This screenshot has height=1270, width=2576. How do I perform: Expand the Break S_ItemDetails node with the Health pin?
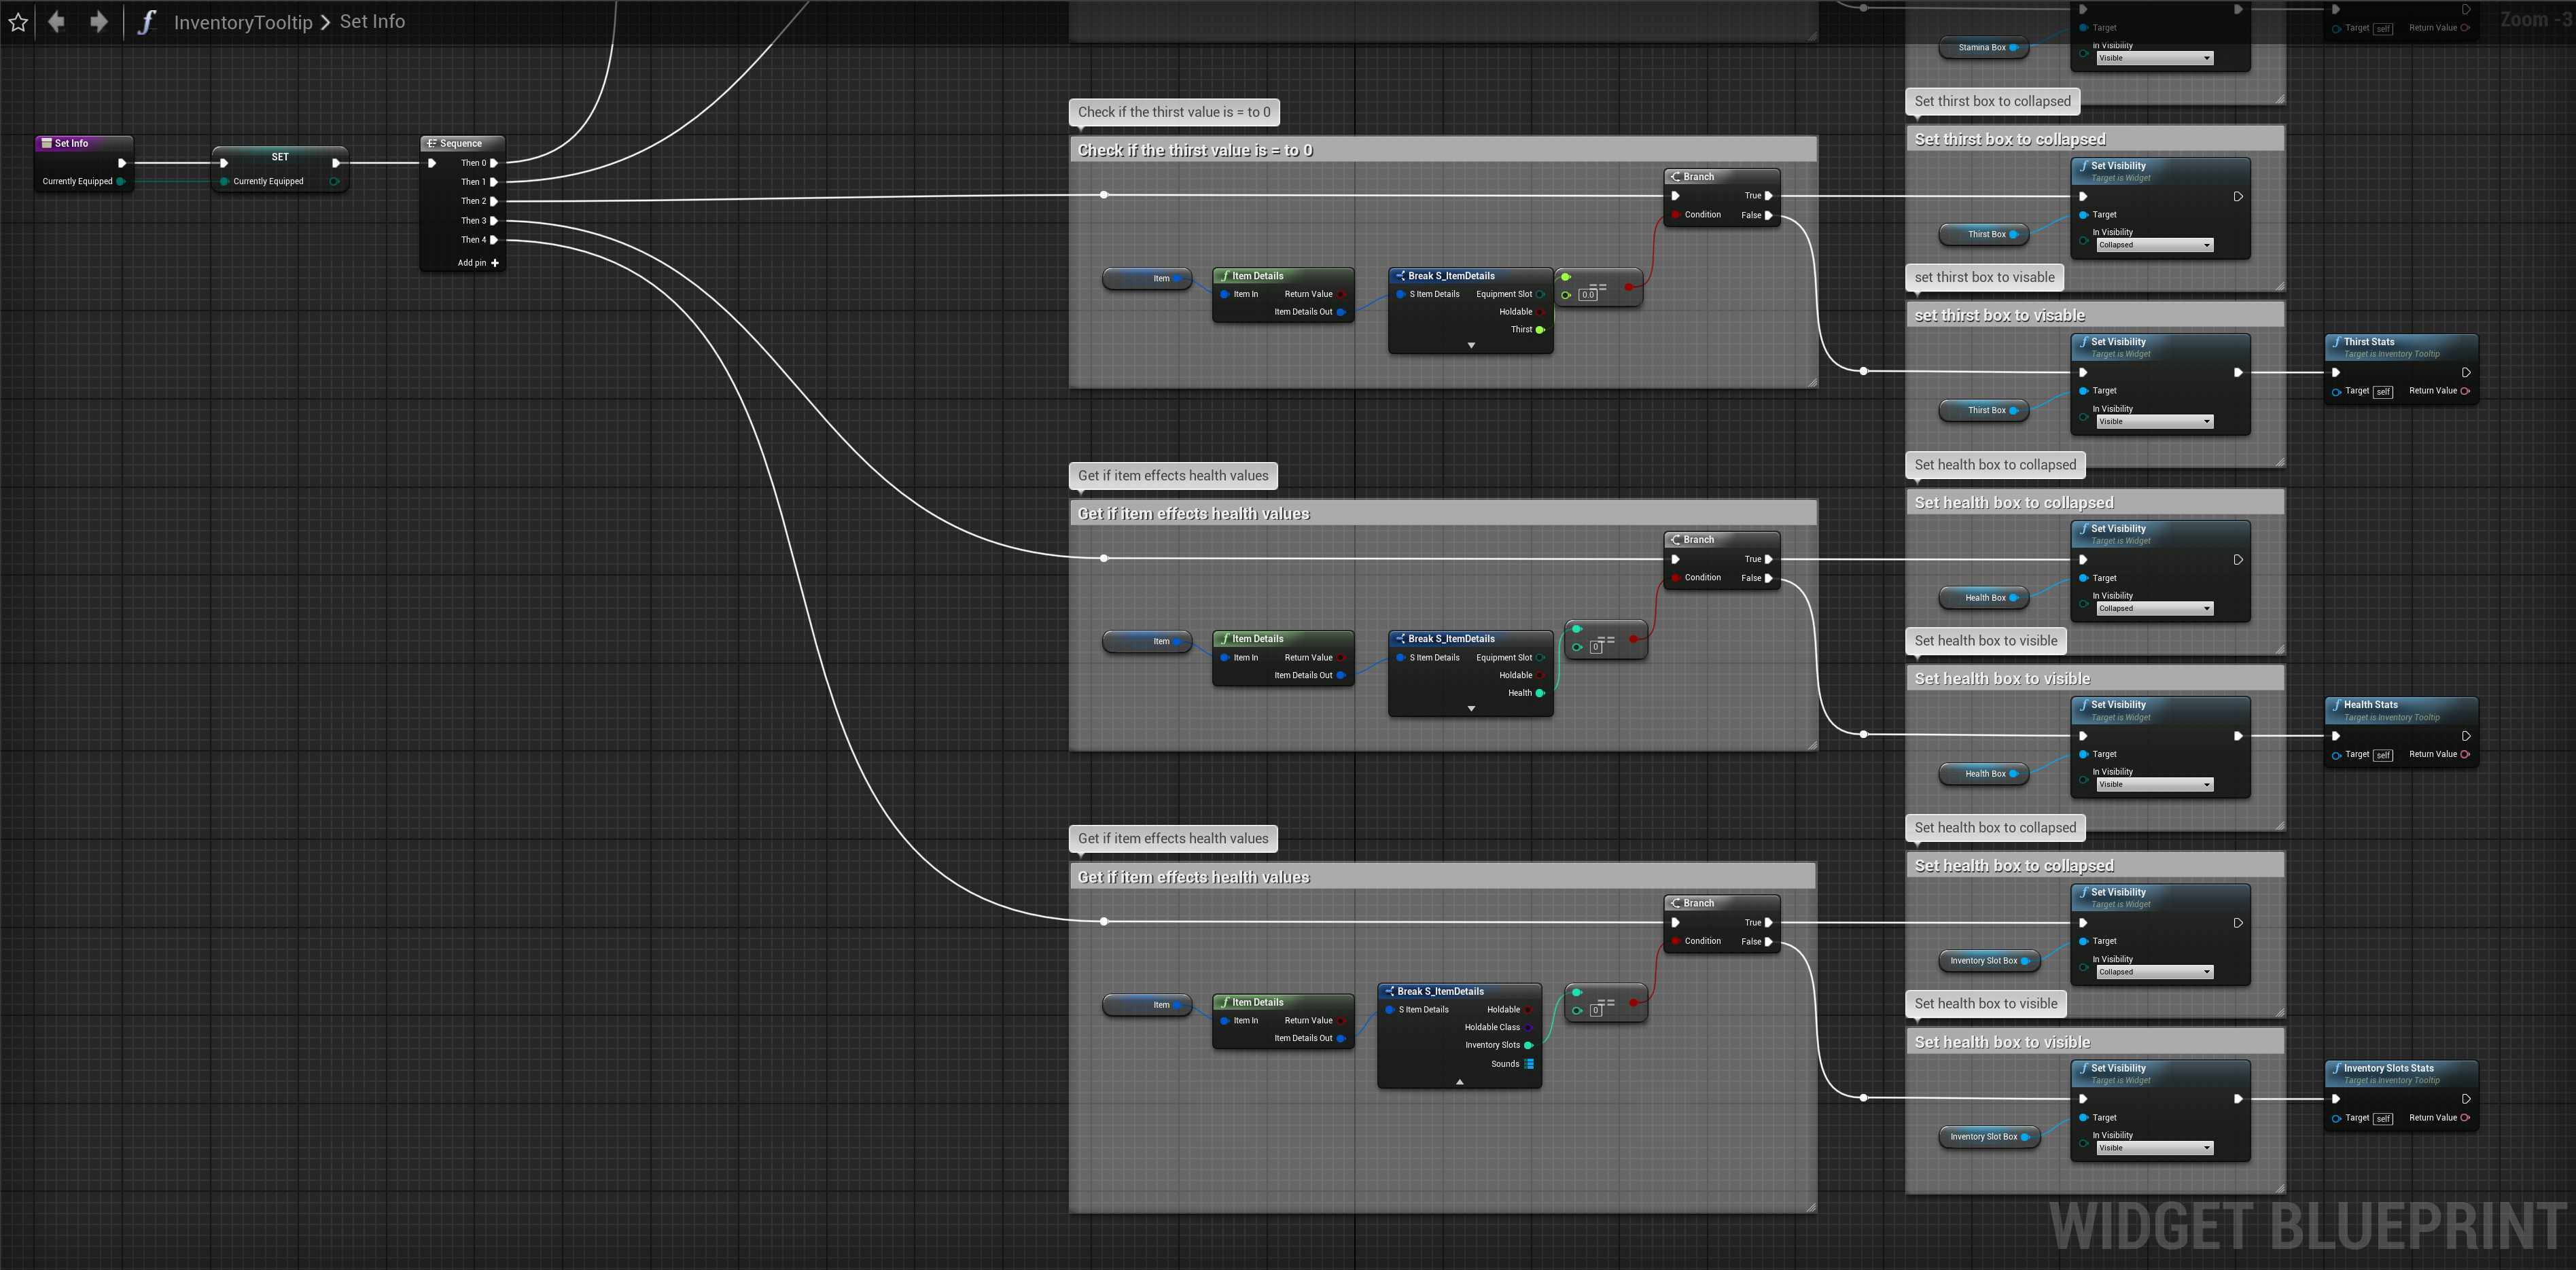[1471, 708]
